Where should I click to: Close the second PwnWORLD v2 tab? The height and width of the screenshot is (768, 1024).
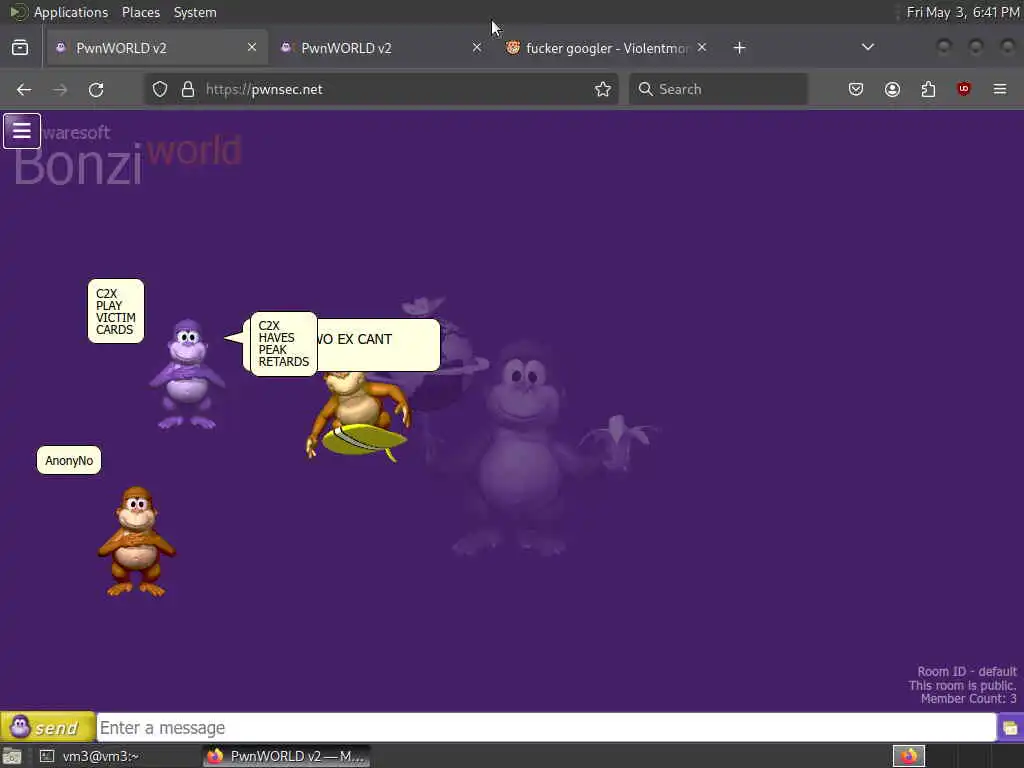pos(477,48)
